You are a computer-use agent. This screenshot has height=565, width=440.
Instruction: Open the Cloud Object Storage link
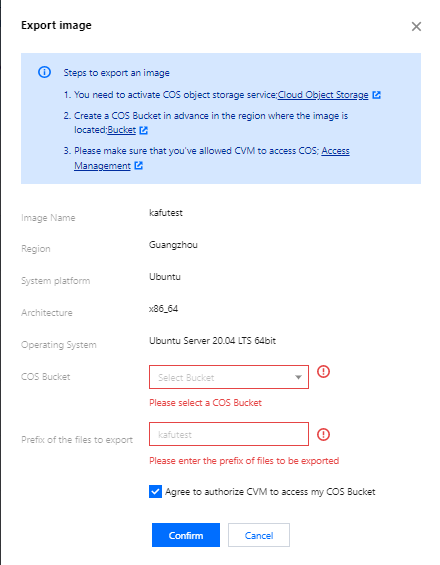[323, 95]
